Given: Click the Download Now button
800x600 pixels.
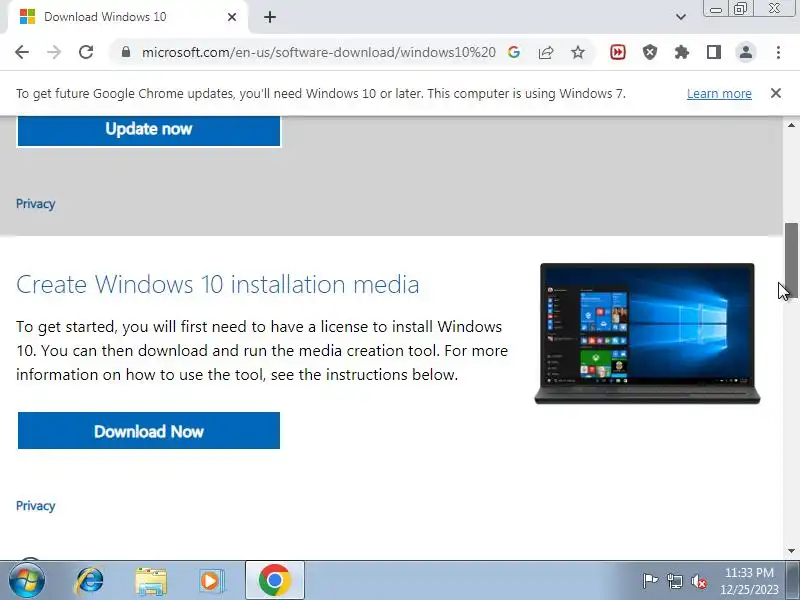Looking at the screenshot, I should point(148,431).
